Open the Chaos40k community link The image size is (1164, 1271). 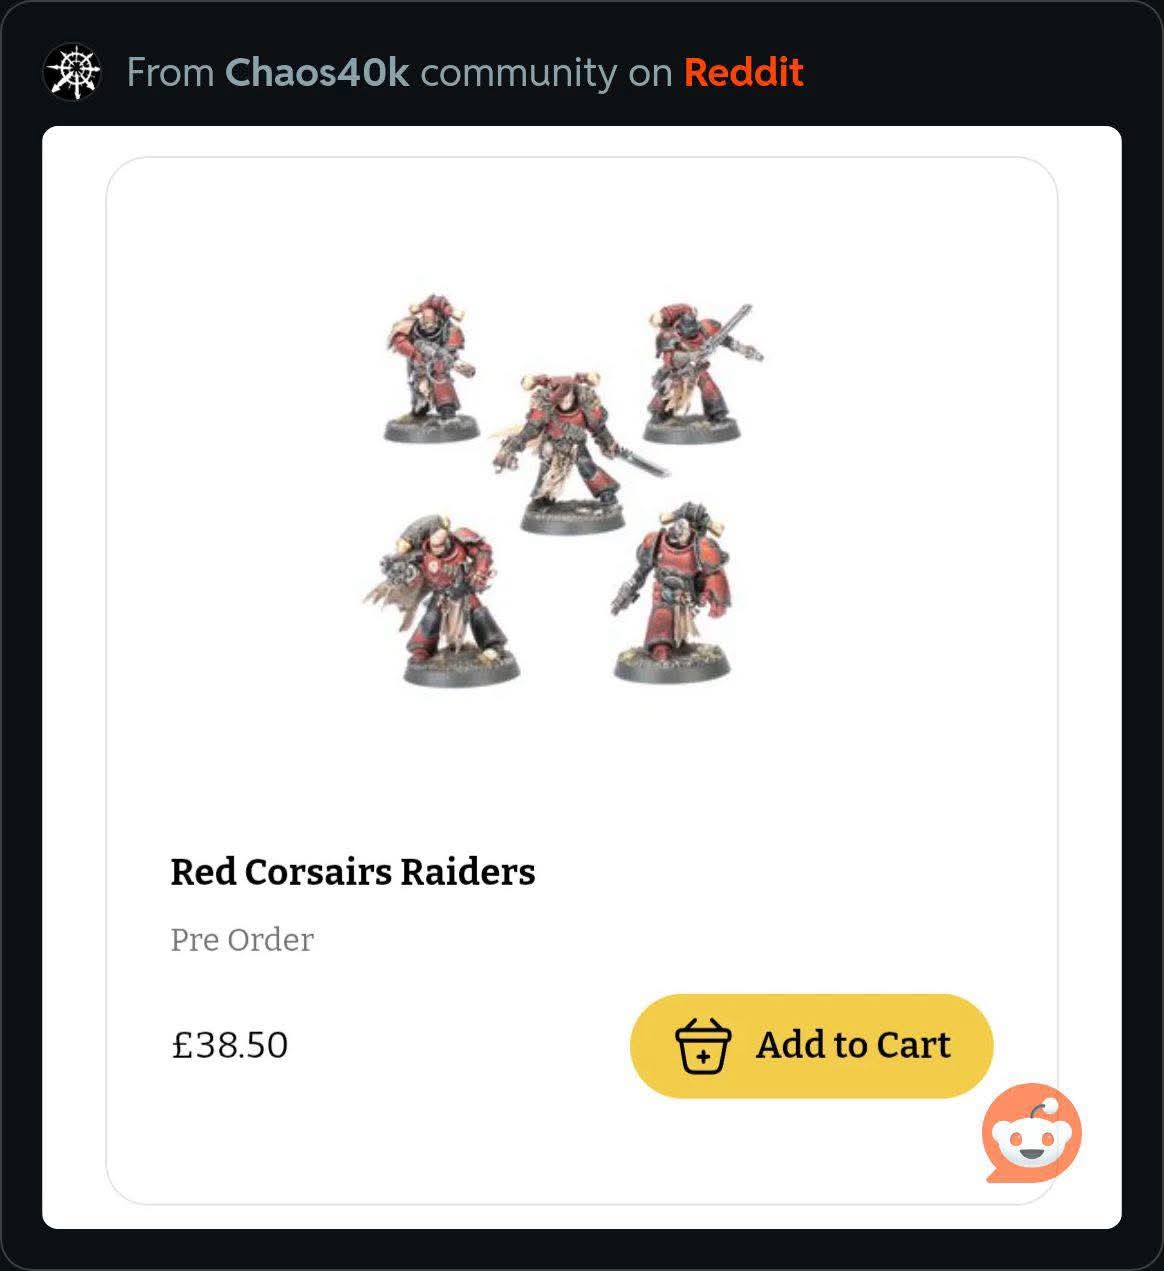[317, 73]
